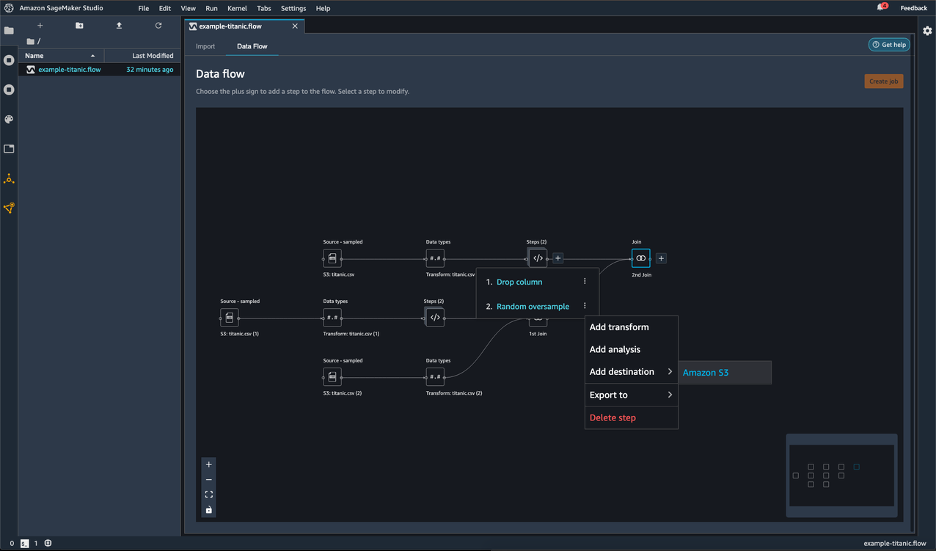Switch to the Import tab

coord(205,46)
